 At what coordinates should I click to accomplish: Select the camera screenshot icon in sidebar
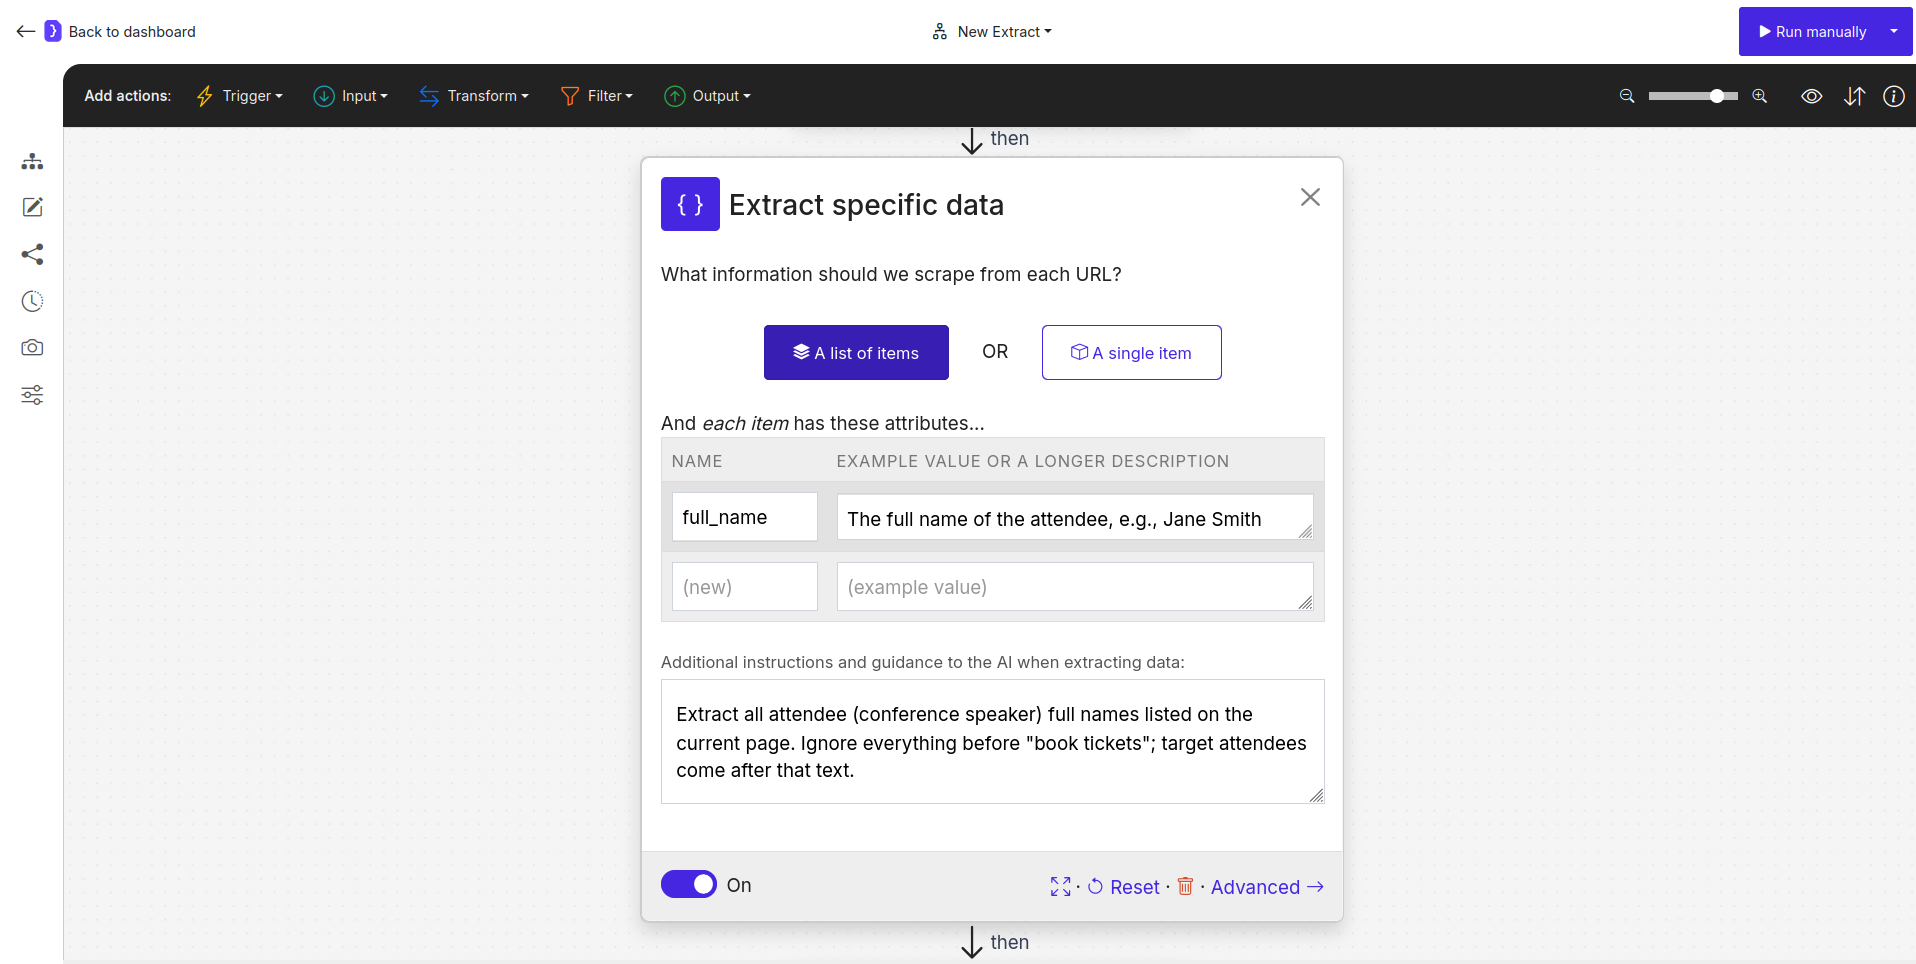[32, 347]
